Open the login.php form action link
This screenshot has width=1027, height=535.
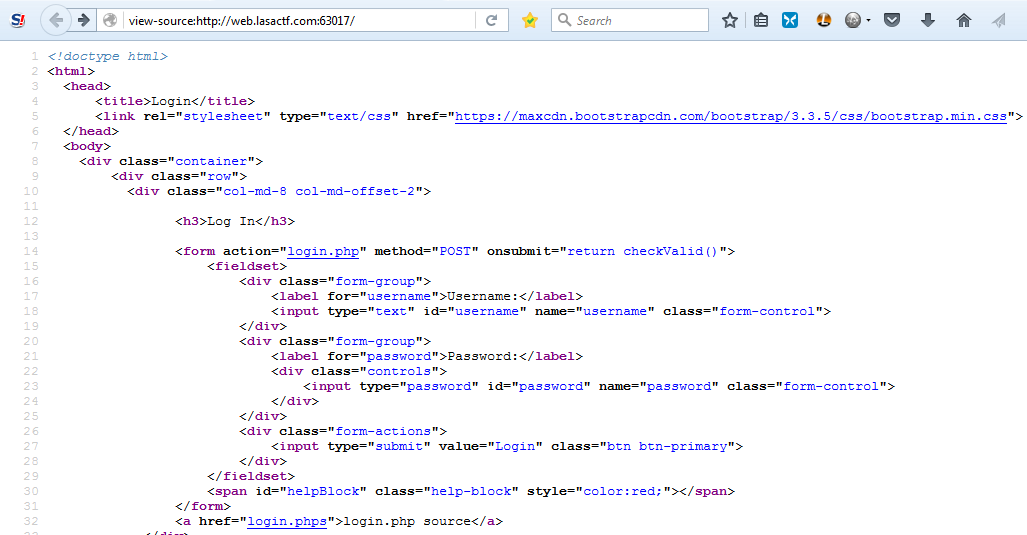tap(323, 251)
